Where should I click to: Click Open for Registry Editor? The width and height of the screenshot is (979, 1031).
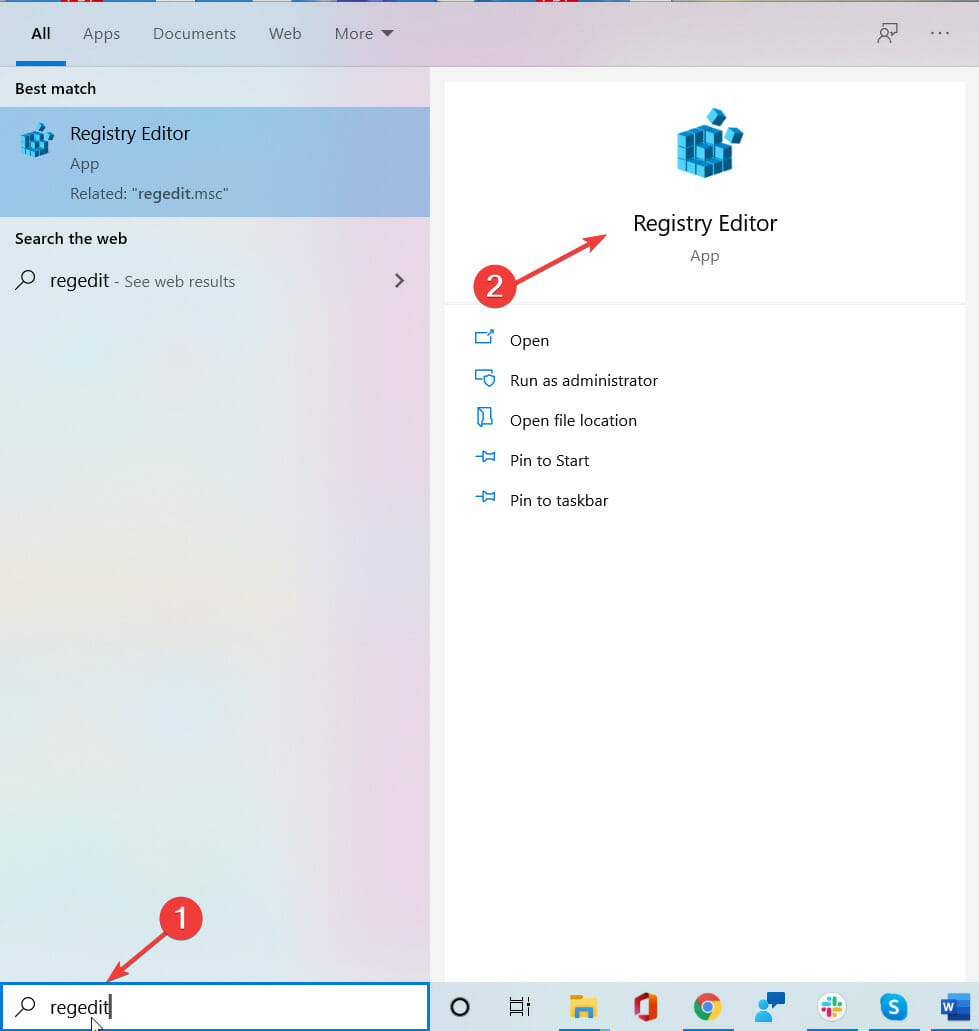tap(529, 341)
